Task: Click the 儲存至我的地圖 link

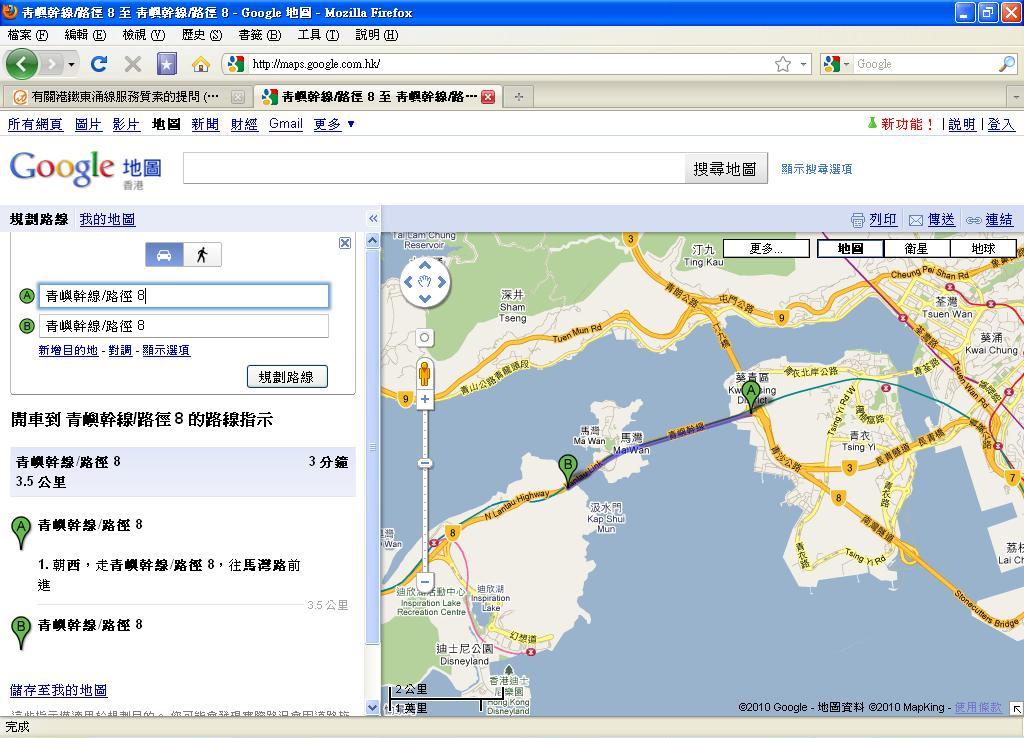Action: tap(59, 690)
